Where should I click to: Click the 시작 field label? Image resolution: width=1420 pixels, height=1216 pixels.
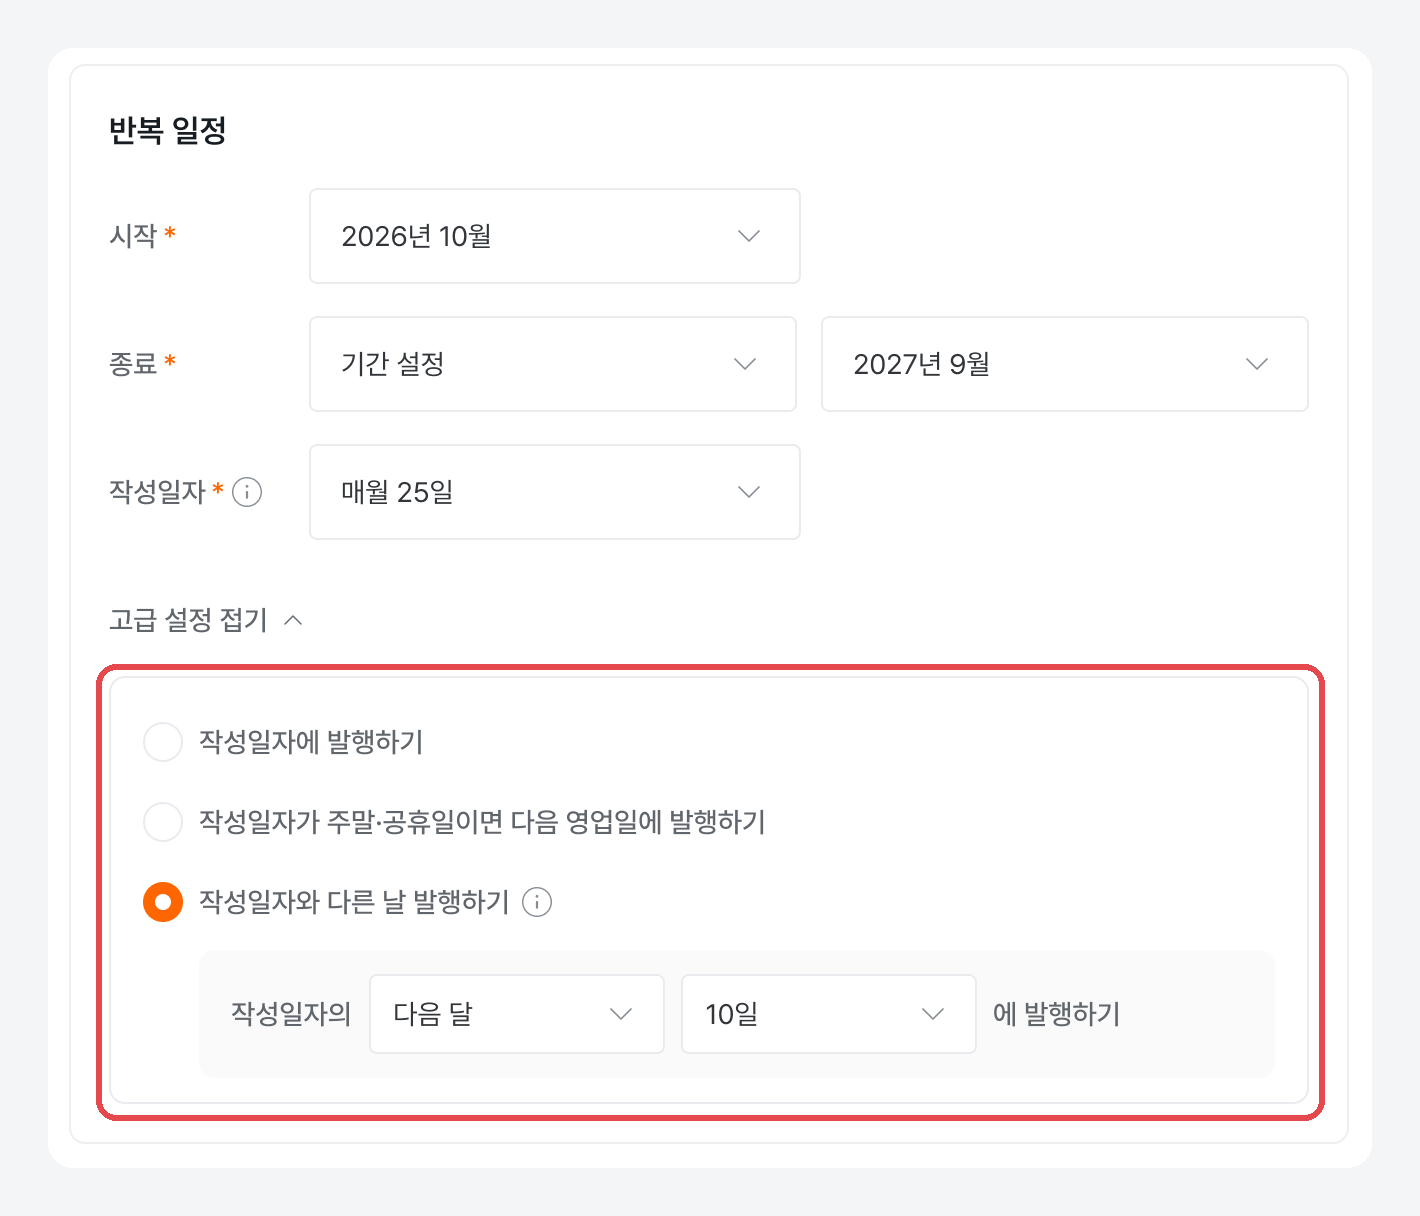133,236
